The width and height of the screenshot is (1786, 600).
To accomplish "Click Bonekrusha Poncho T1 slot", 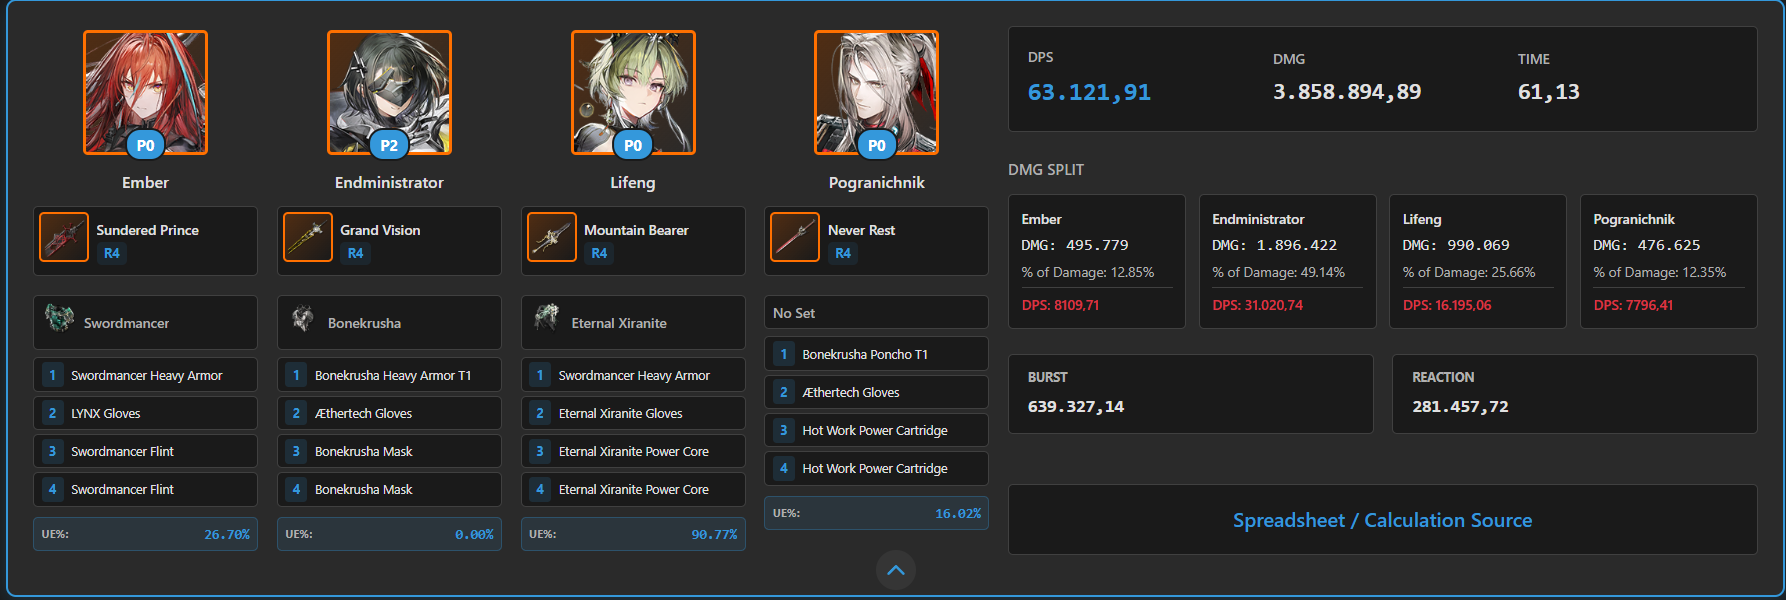I will (876, 354).
